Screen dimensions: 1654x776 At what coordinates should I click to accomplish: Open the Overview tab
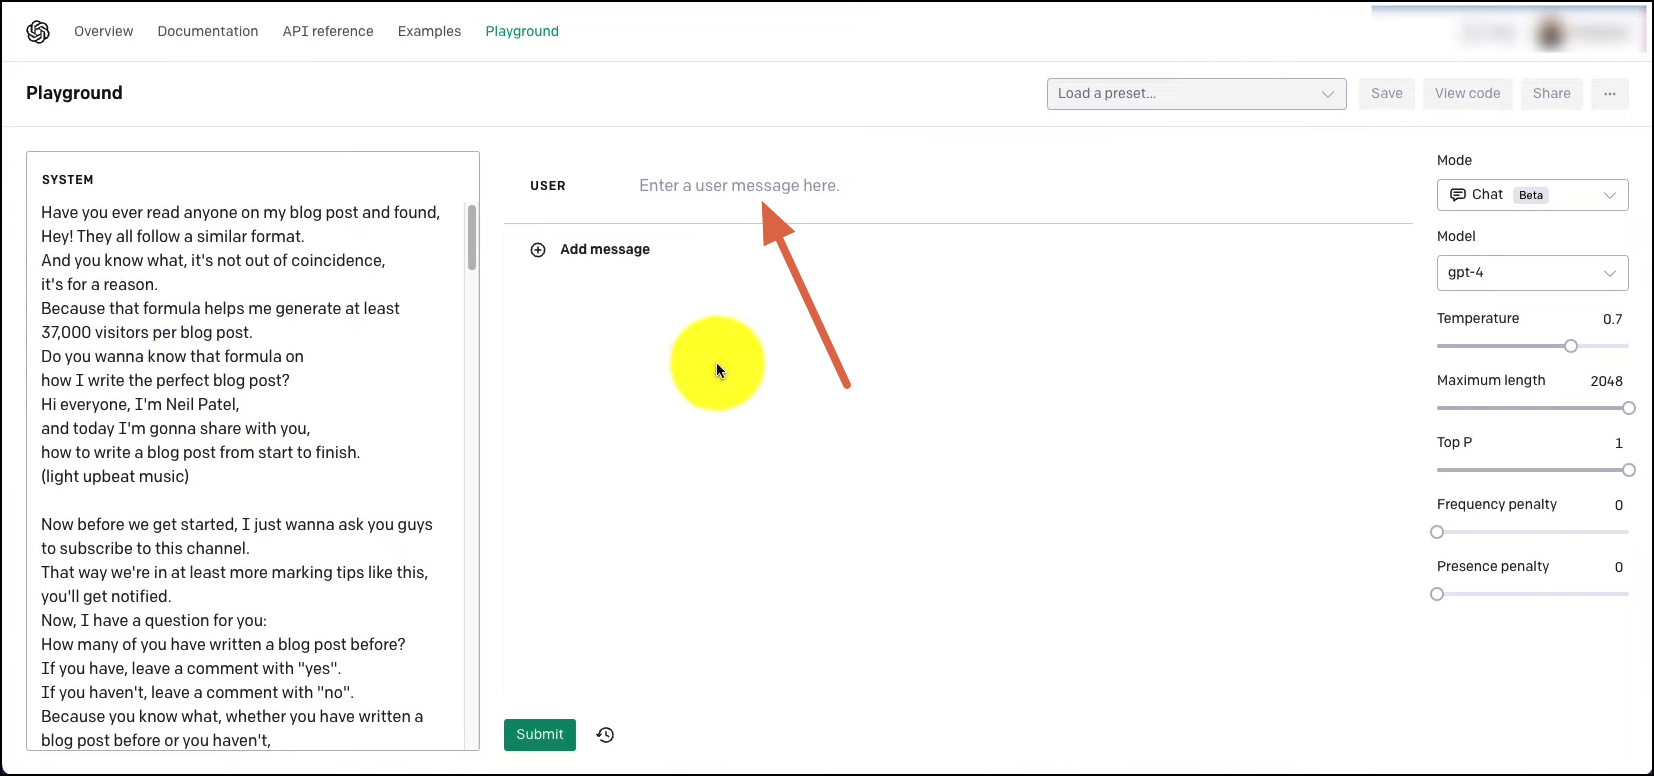tap(104, 32)
